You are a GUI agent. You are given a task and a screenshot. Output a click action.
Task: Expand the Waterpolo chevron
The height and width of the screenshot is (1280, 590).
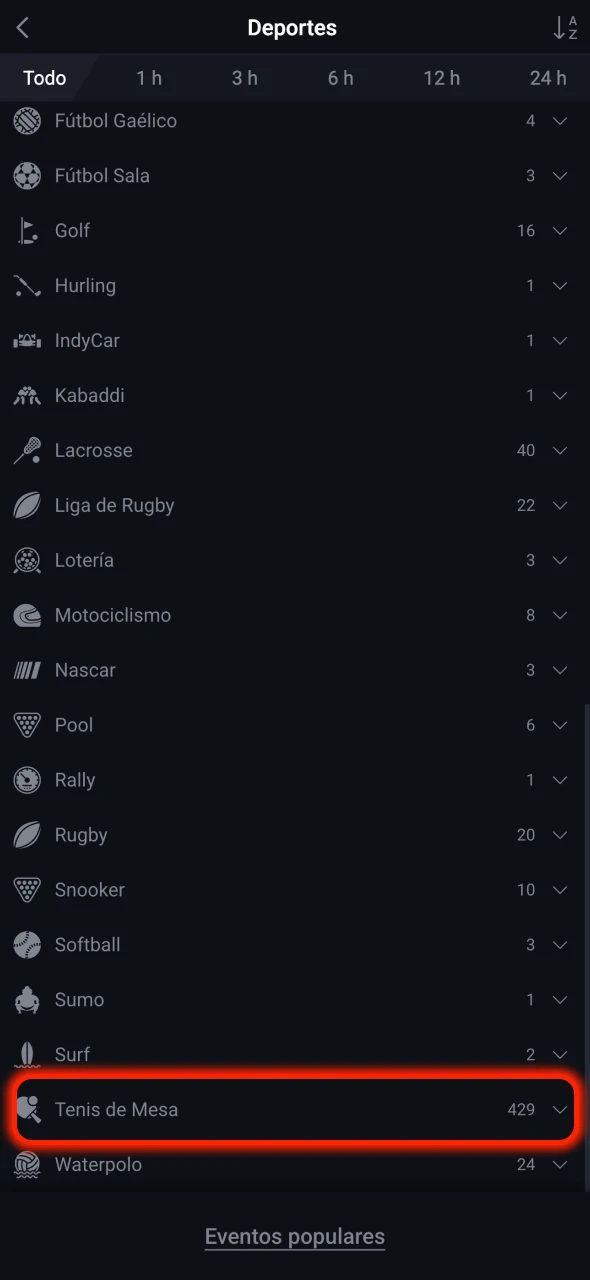click(560, 1165)
